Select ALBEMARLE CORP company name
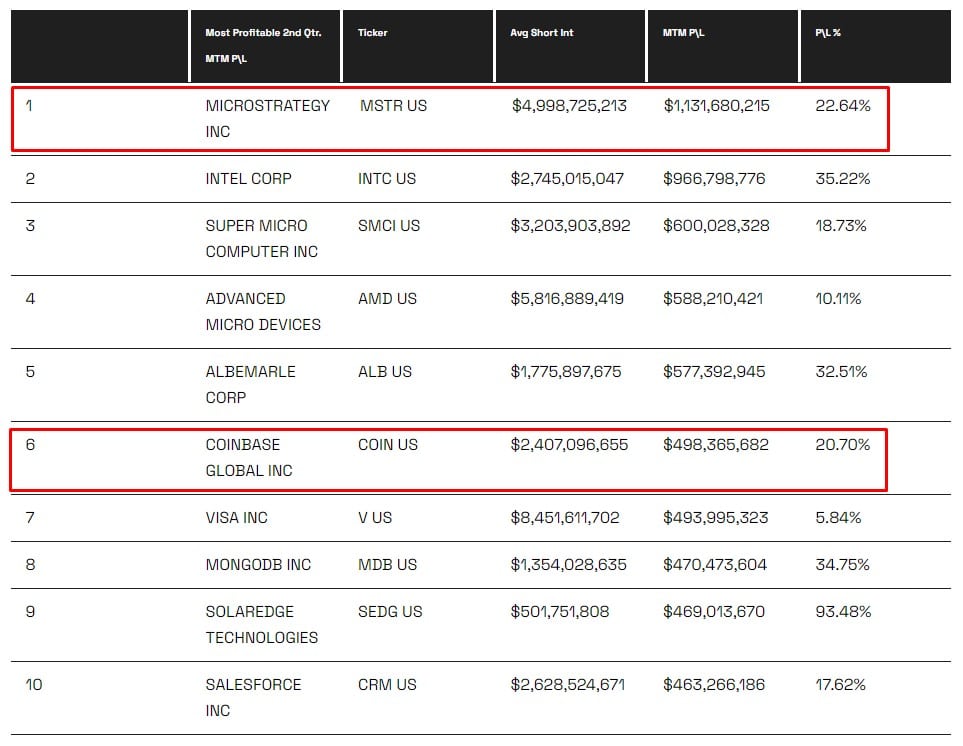The image size is (963, 746). (251, 384)
